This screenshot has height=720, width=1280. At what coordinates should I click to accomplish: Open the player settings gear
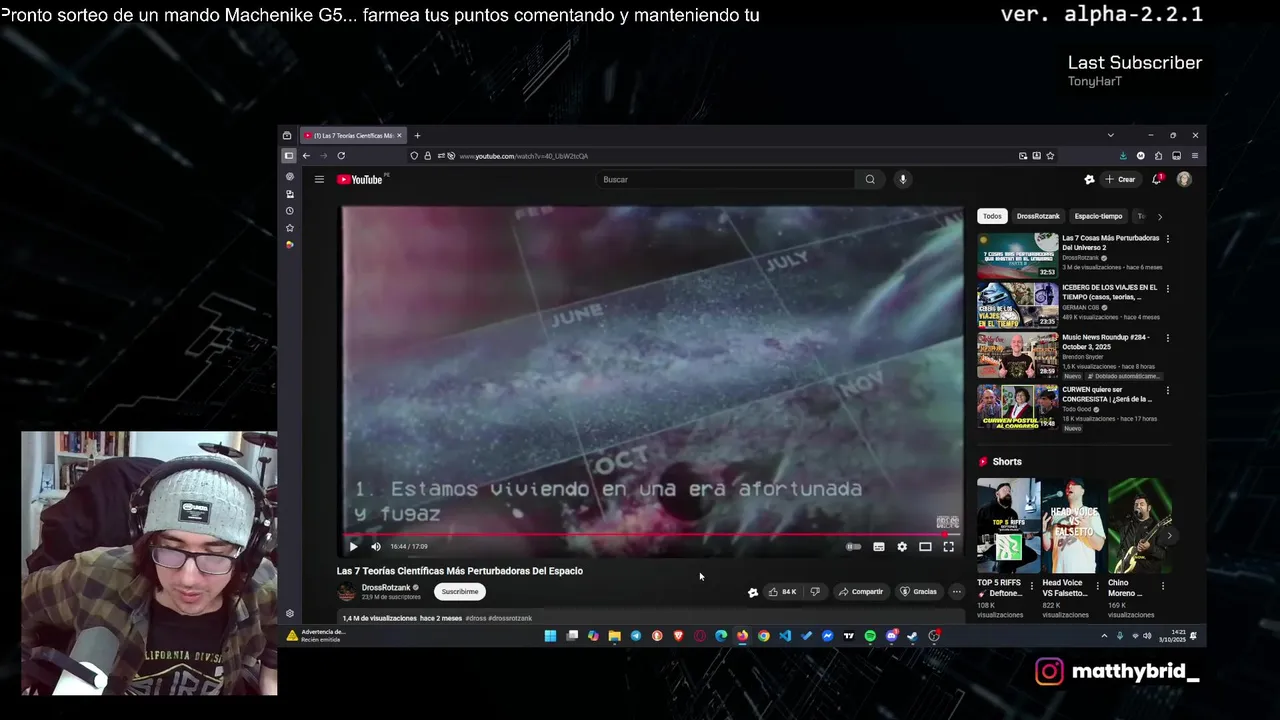point(902,547)
